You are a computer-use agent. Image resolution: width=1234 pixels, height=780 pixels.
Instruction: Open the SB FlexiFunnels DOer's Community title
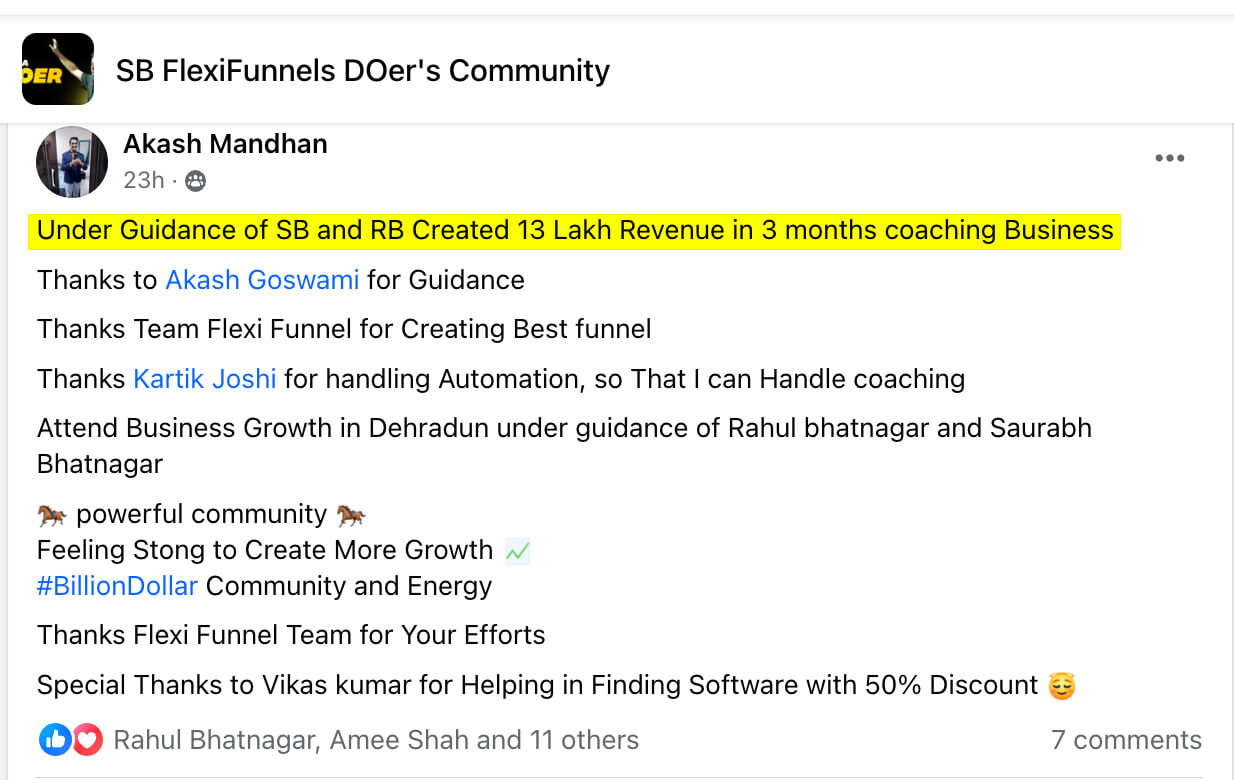point(362,70)
